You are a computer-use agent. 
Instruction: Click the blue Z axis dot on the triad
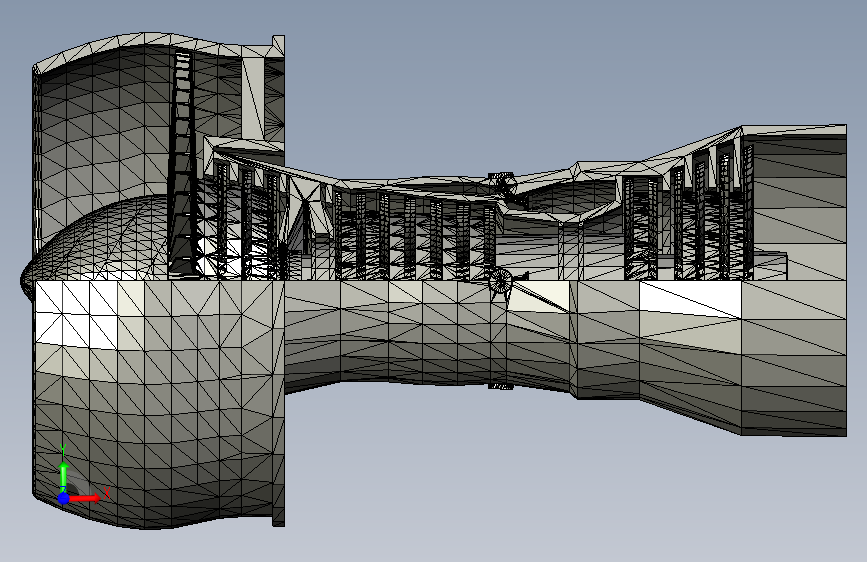click(x=64, y=498)
